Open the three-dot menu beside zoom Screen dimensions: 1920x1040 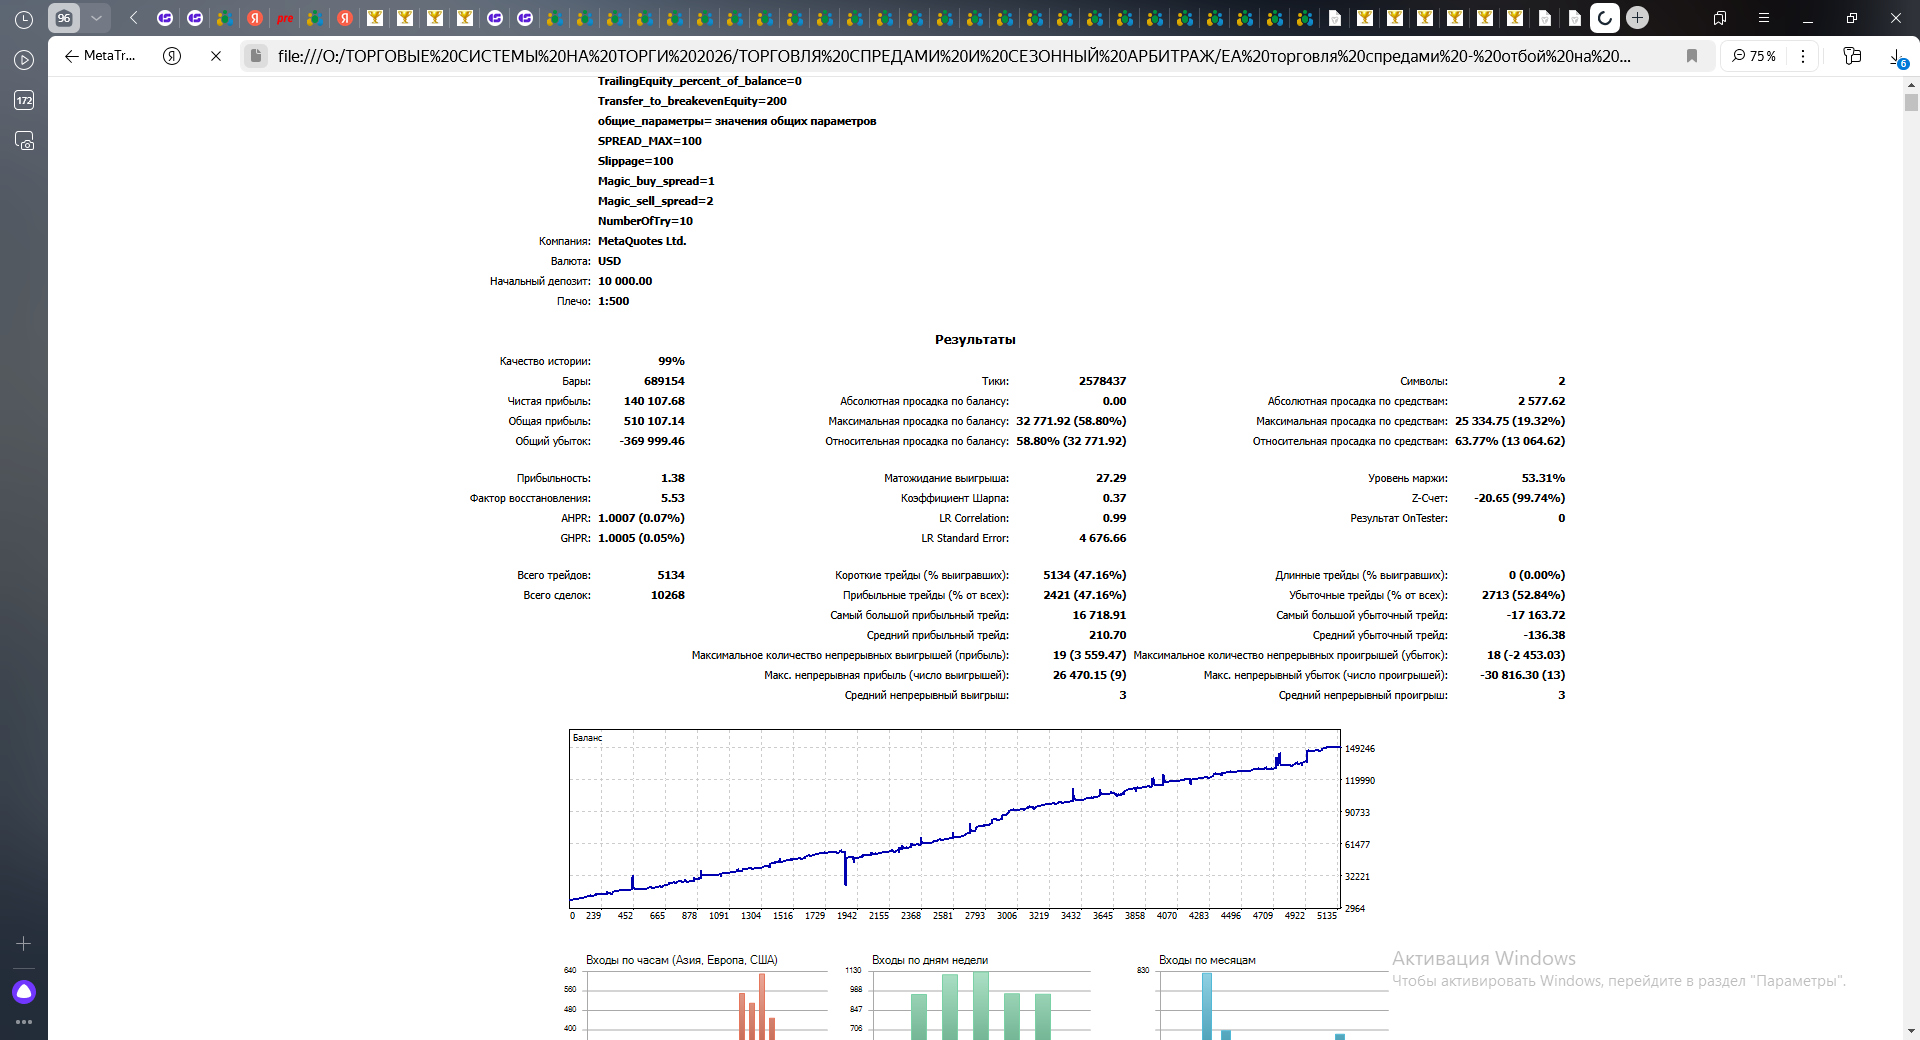pos(1803,56)
